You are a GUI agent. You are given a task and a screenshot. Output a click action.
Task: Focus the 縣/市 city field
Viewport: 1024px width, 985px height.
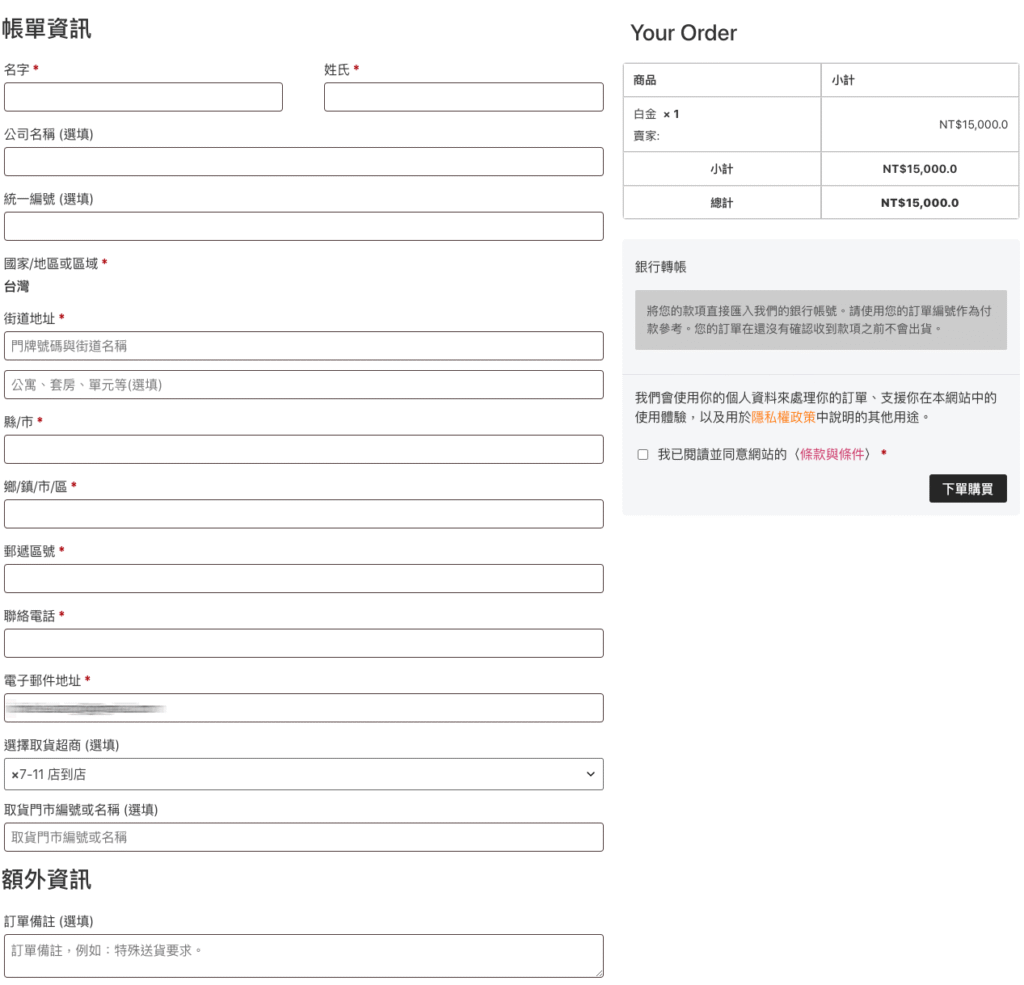click(x=303, y=450)
